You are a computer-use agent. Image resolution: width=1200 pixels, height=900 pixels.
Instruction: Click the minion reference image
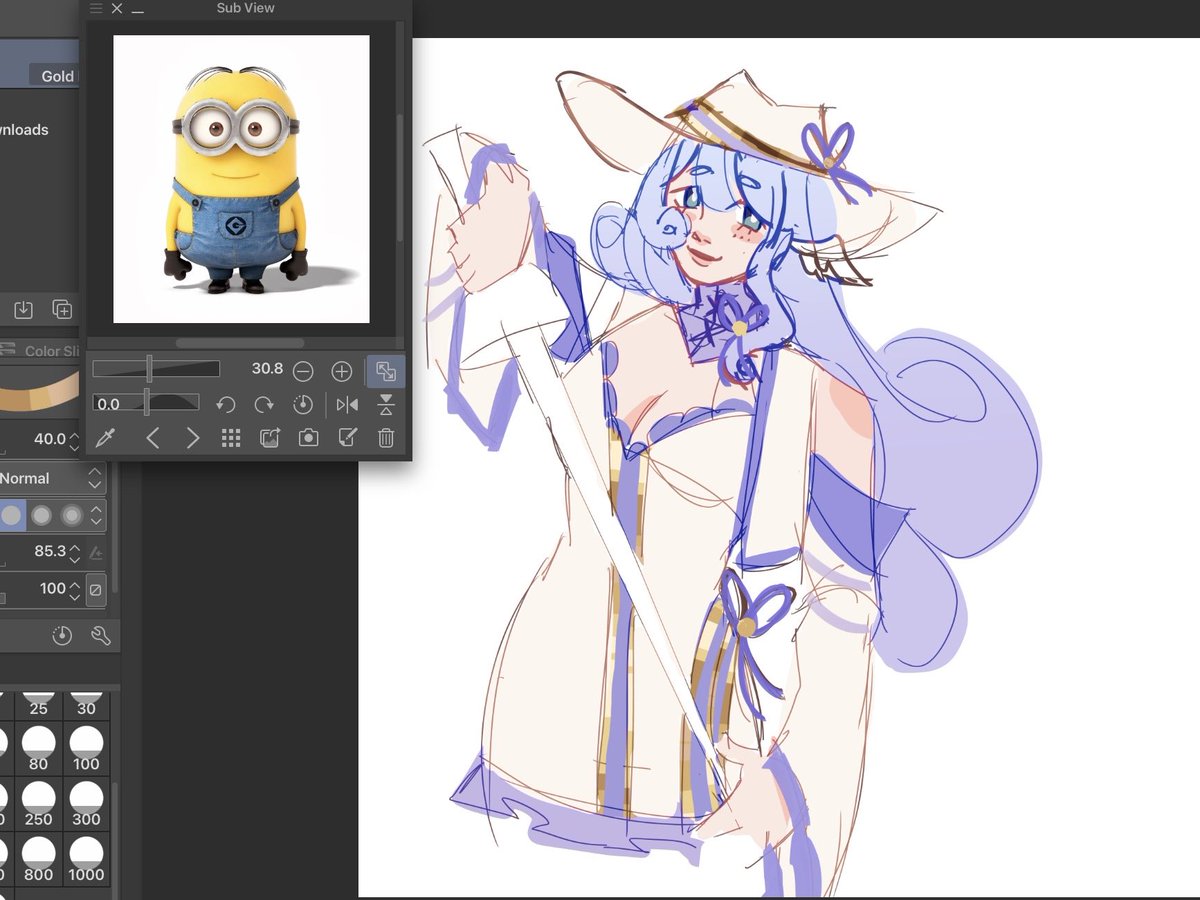pos(241,179)
